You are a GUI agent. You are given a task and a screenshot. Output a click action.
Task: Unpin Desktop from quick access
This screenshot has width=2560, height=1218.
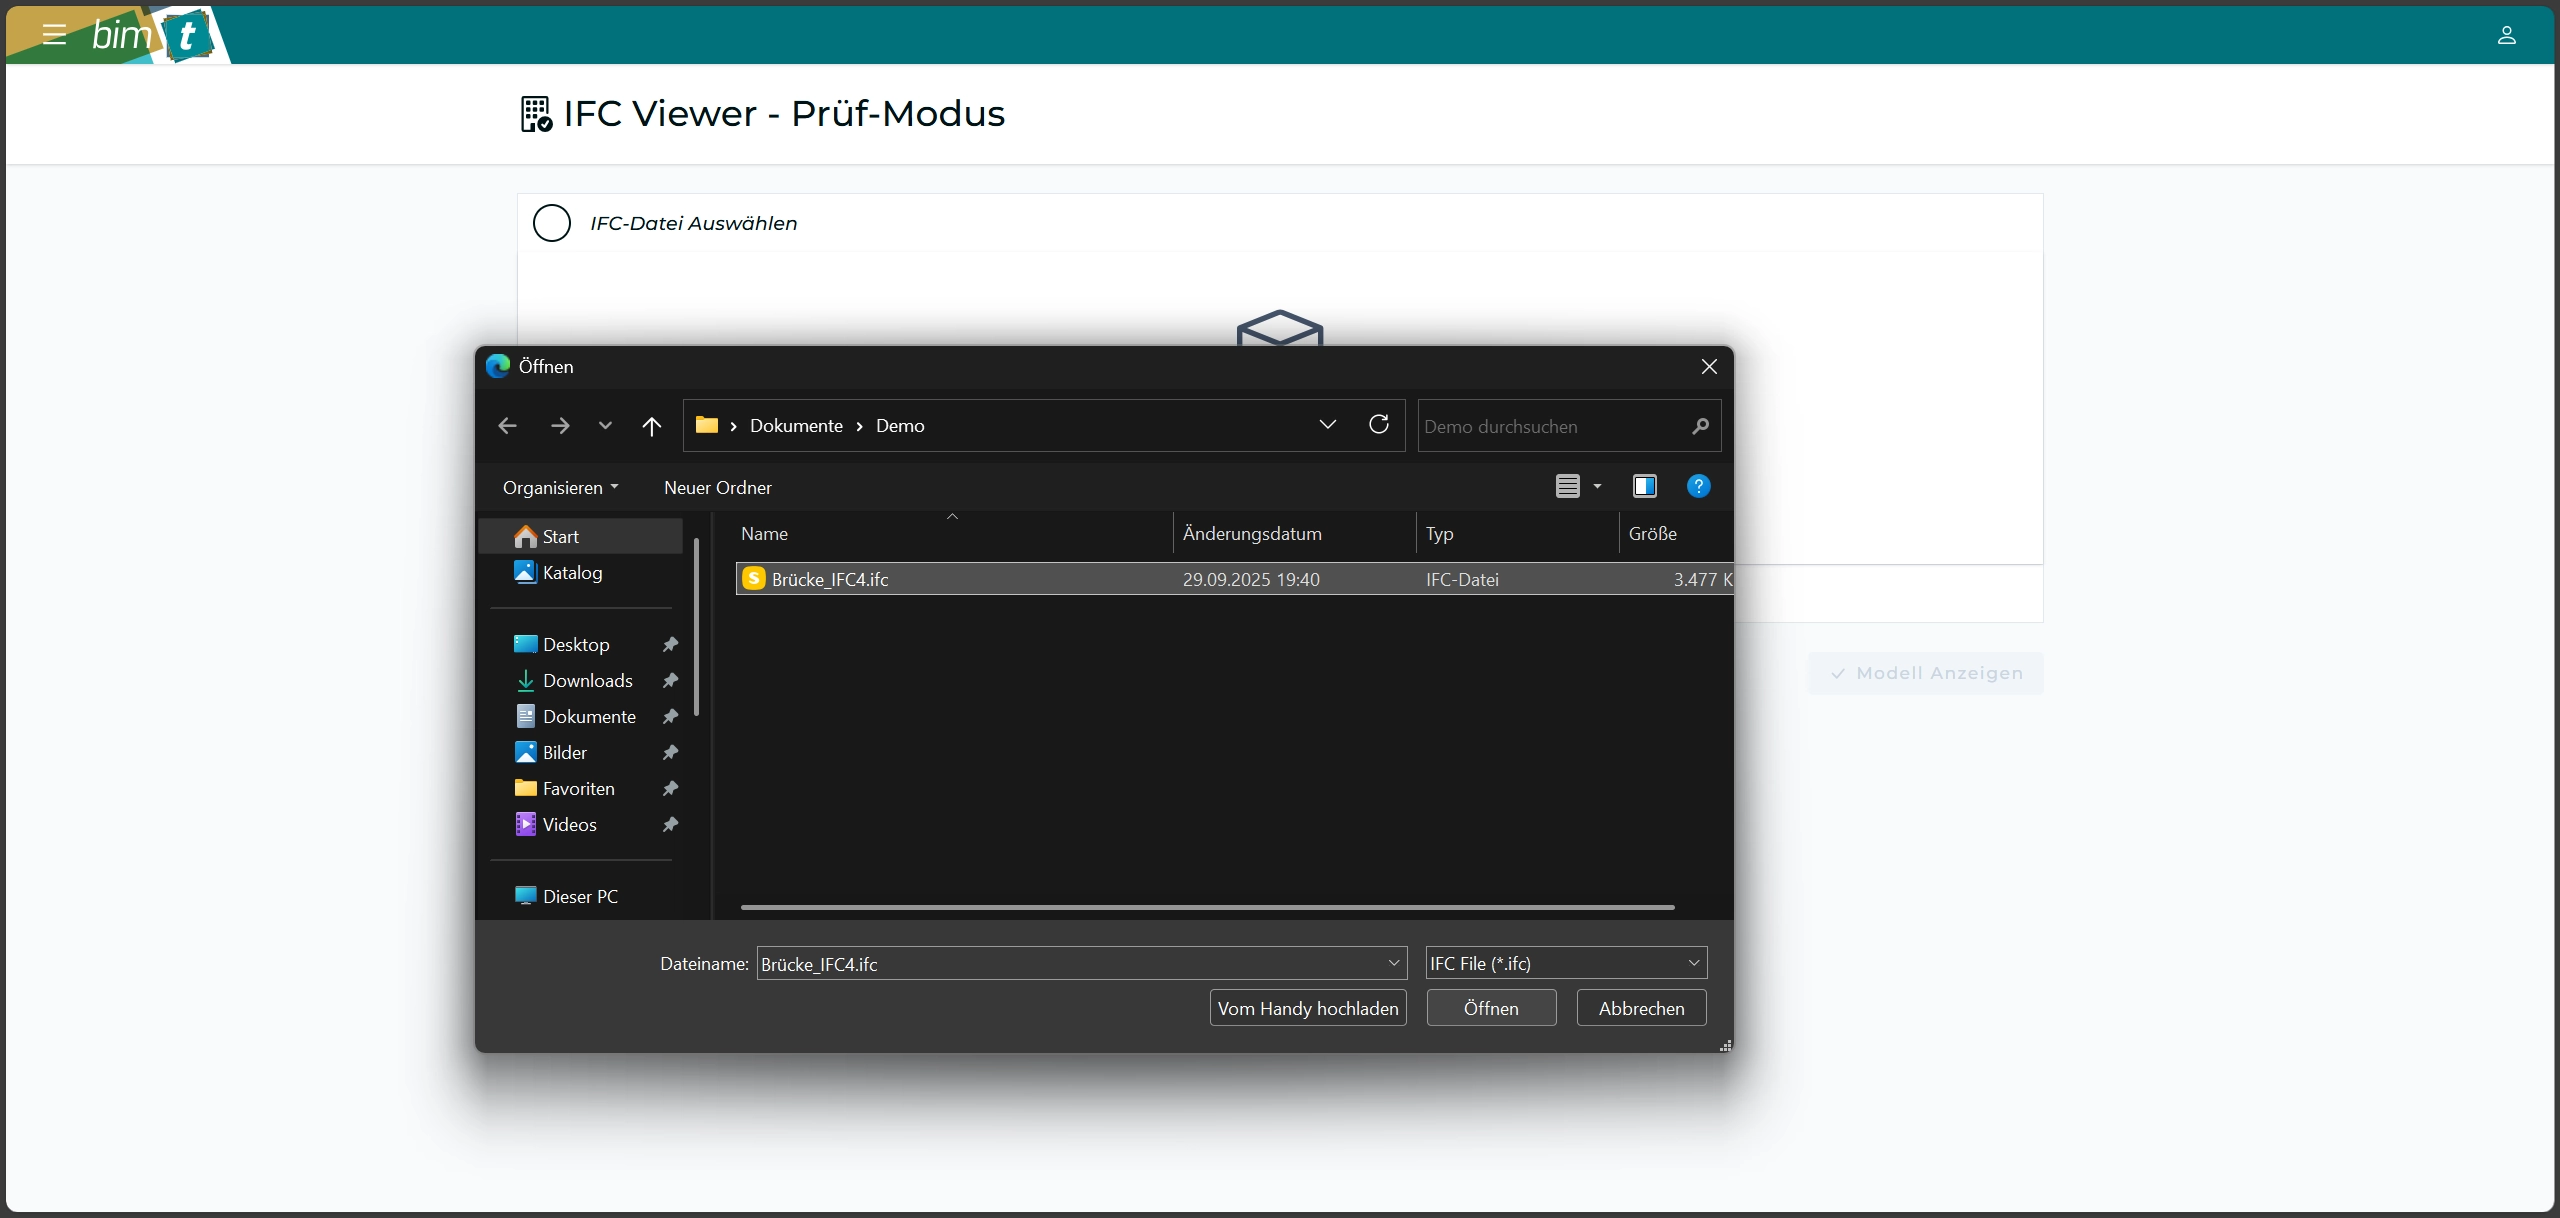(x=670, y=645)
